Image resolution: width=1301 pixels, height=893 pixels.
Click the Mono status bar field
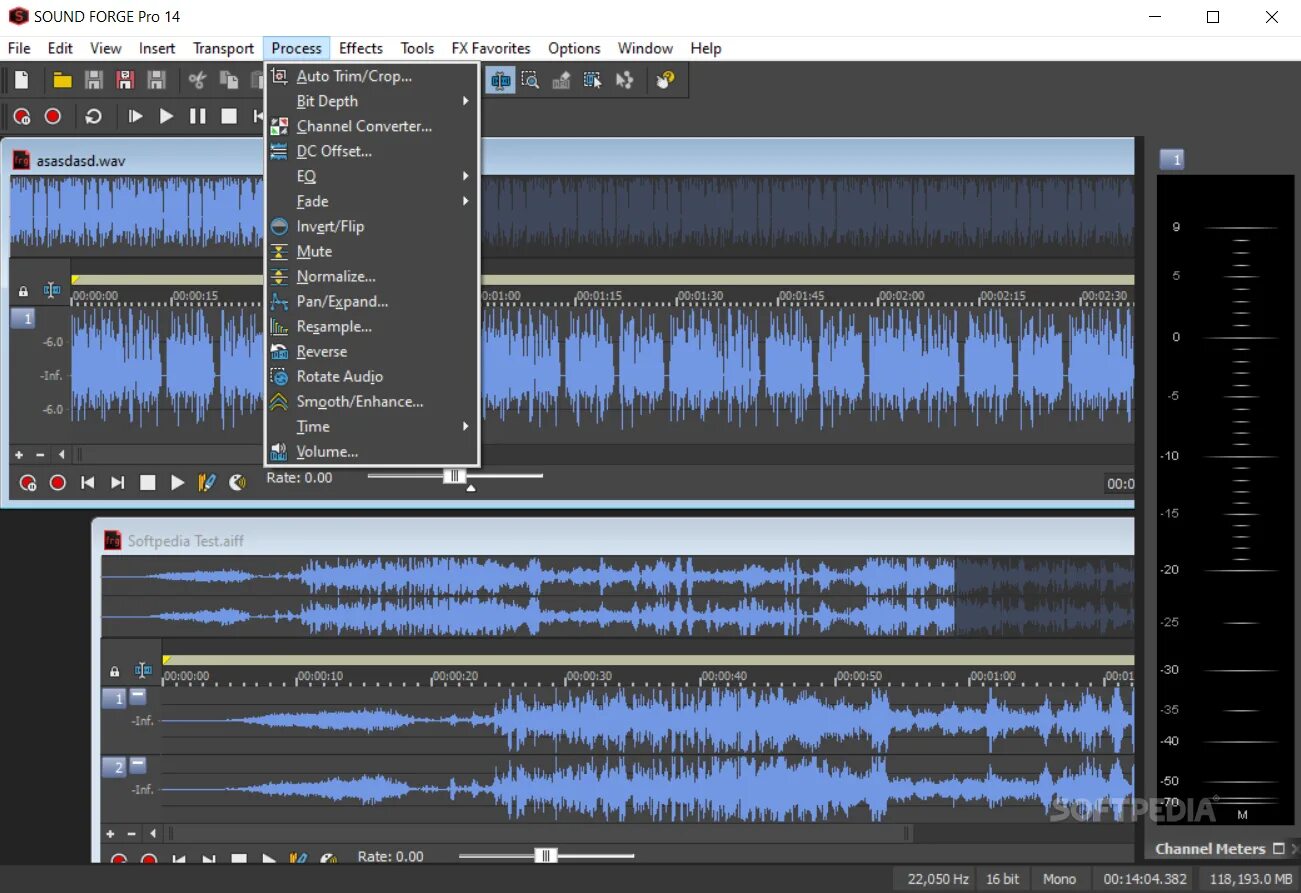pos(1060,878)
